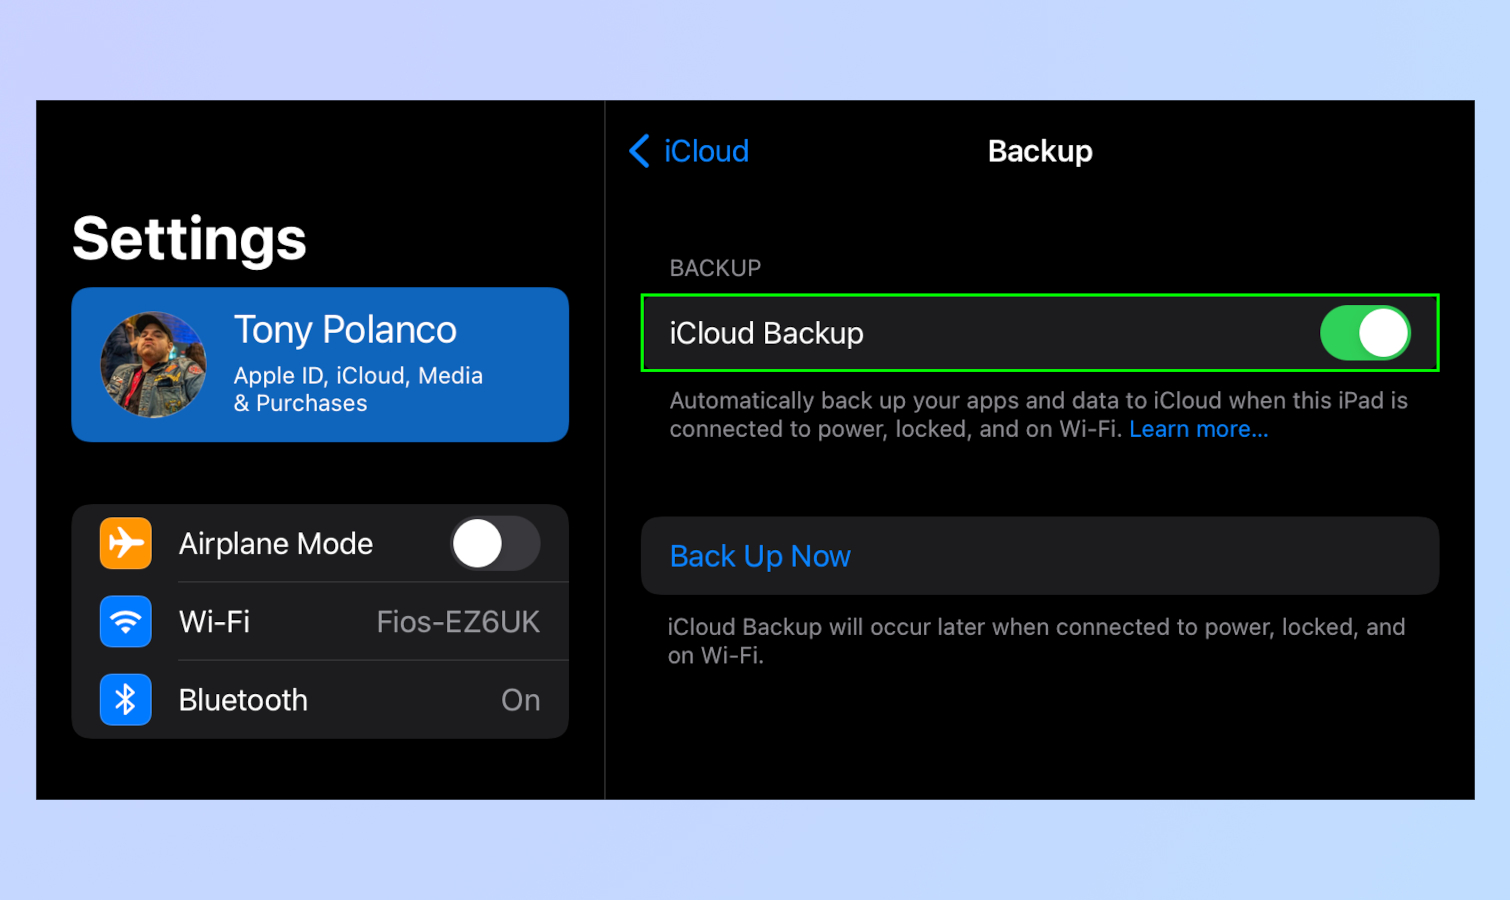This screenshot has width=1510, height=900.
Task: Open the Tony Polanco Apple ID card
Action: [x=320, y=364]
